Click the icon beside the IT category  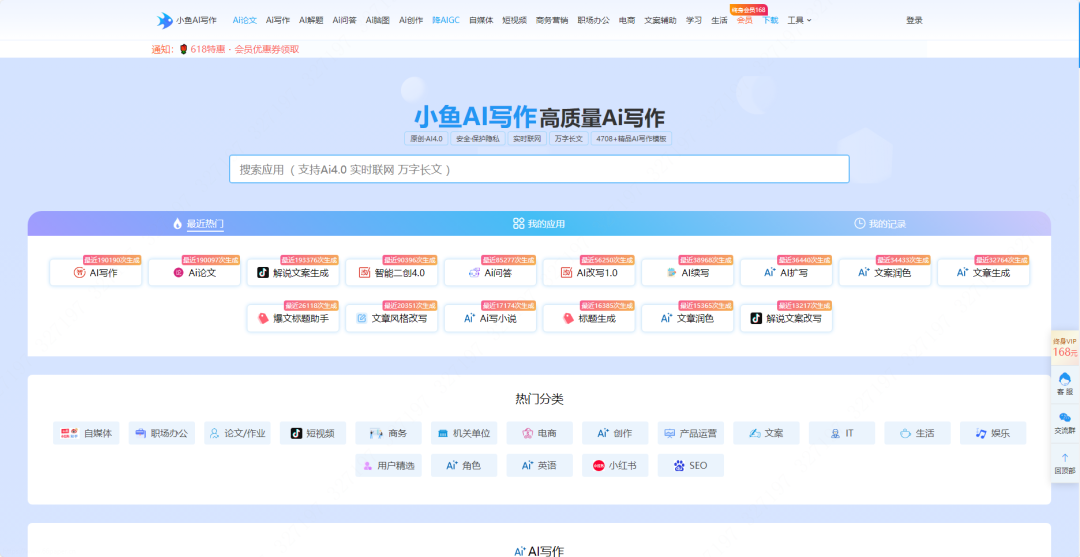tap(835, 433)
